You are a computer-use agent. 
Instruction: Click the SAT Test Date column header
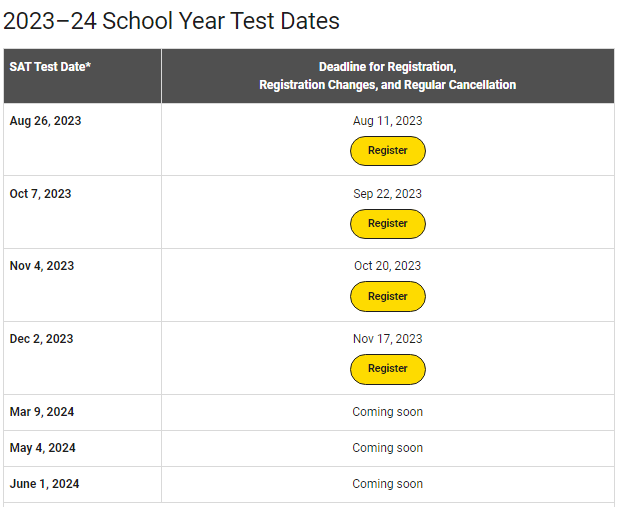coord(50,67)
